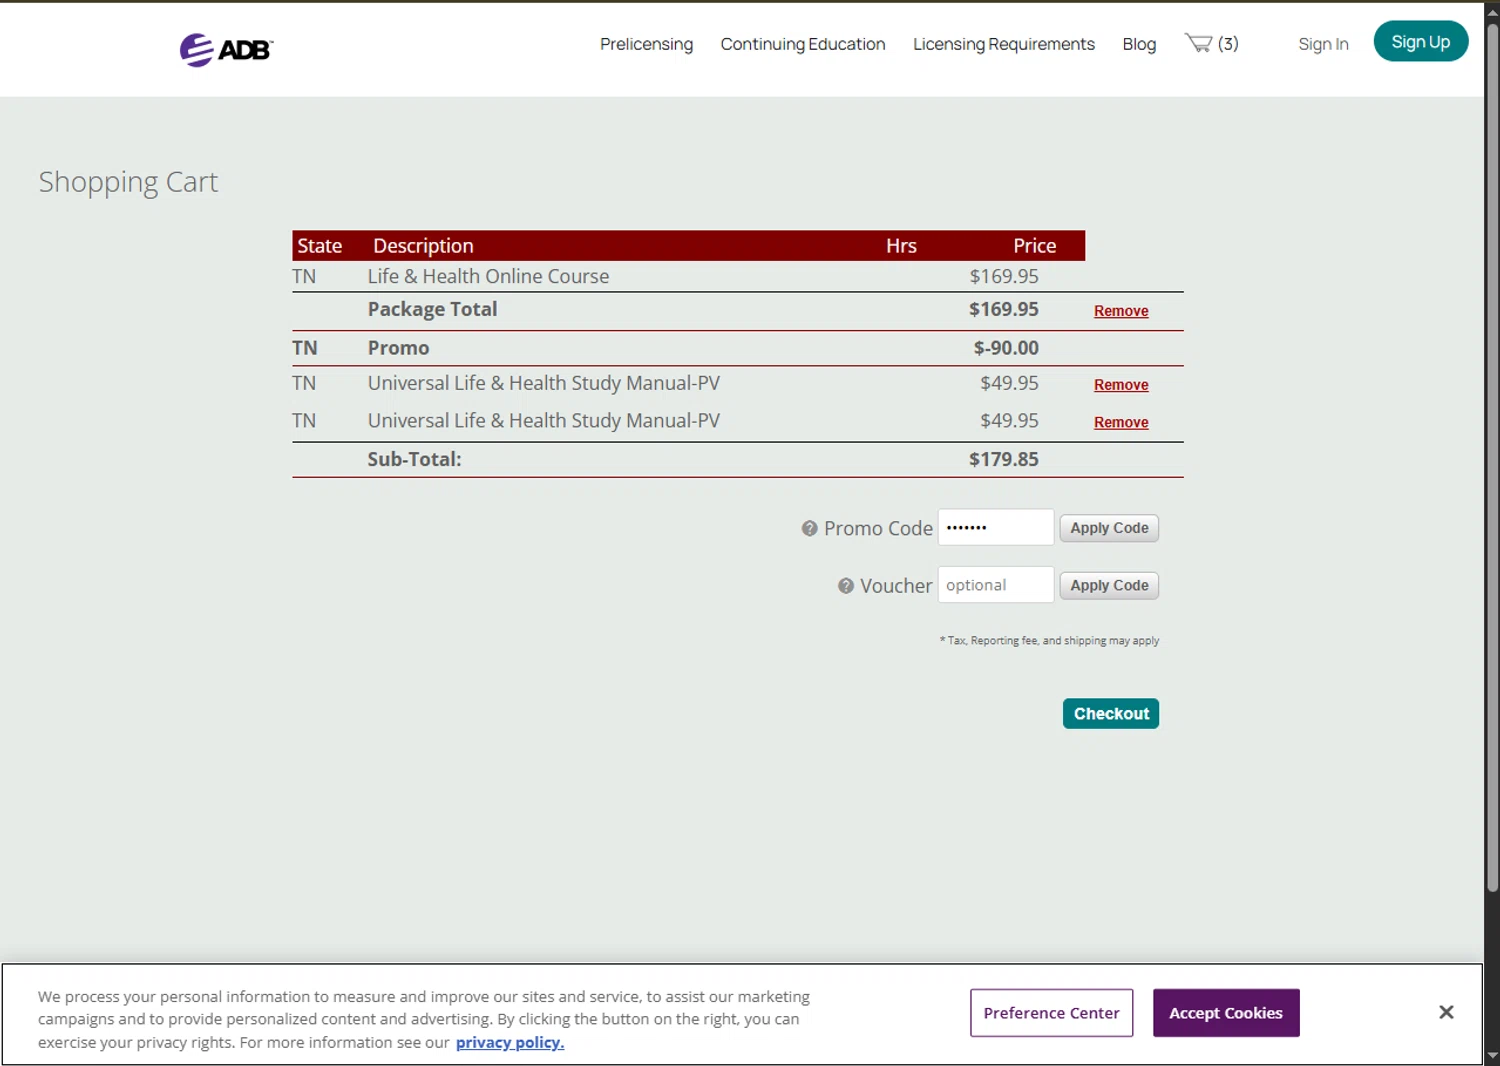Image resolution: width=1500 pixels, height=1066 pixels.
Task: Click the Description column header
Action: click(423, 246)
